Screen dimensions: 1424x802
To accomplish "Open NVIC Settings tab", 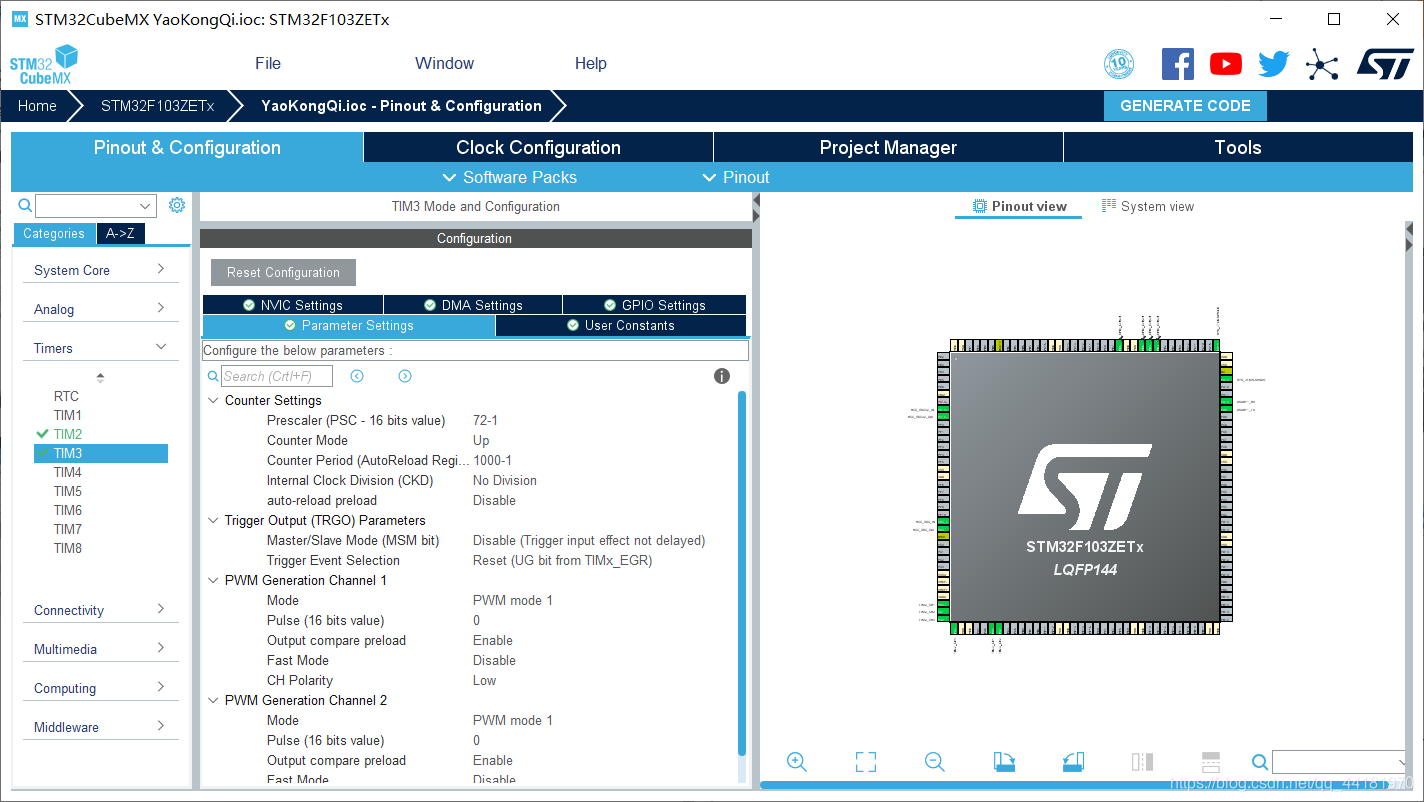I will (x=292, y=305).
